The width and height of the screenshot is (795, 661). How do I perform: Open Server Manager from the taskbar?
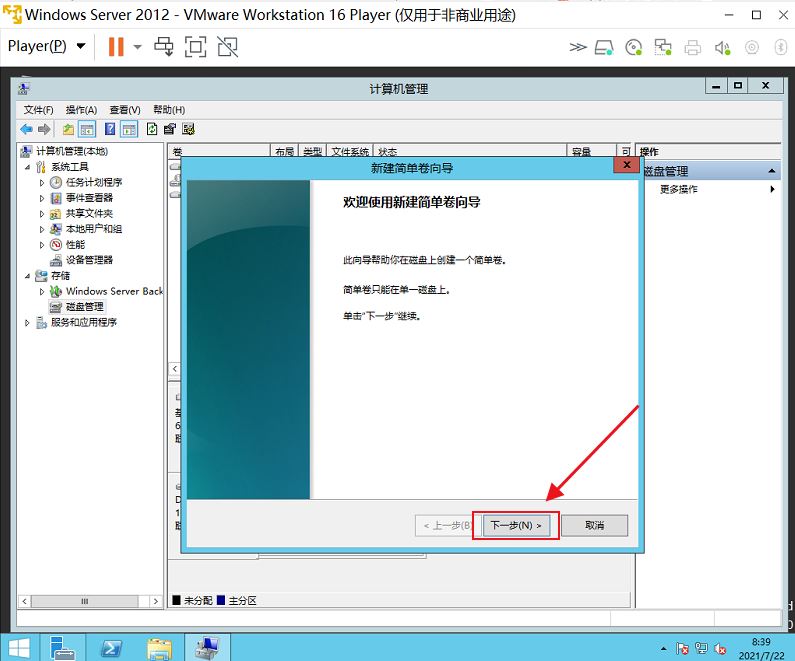click(x=62, y=648)
